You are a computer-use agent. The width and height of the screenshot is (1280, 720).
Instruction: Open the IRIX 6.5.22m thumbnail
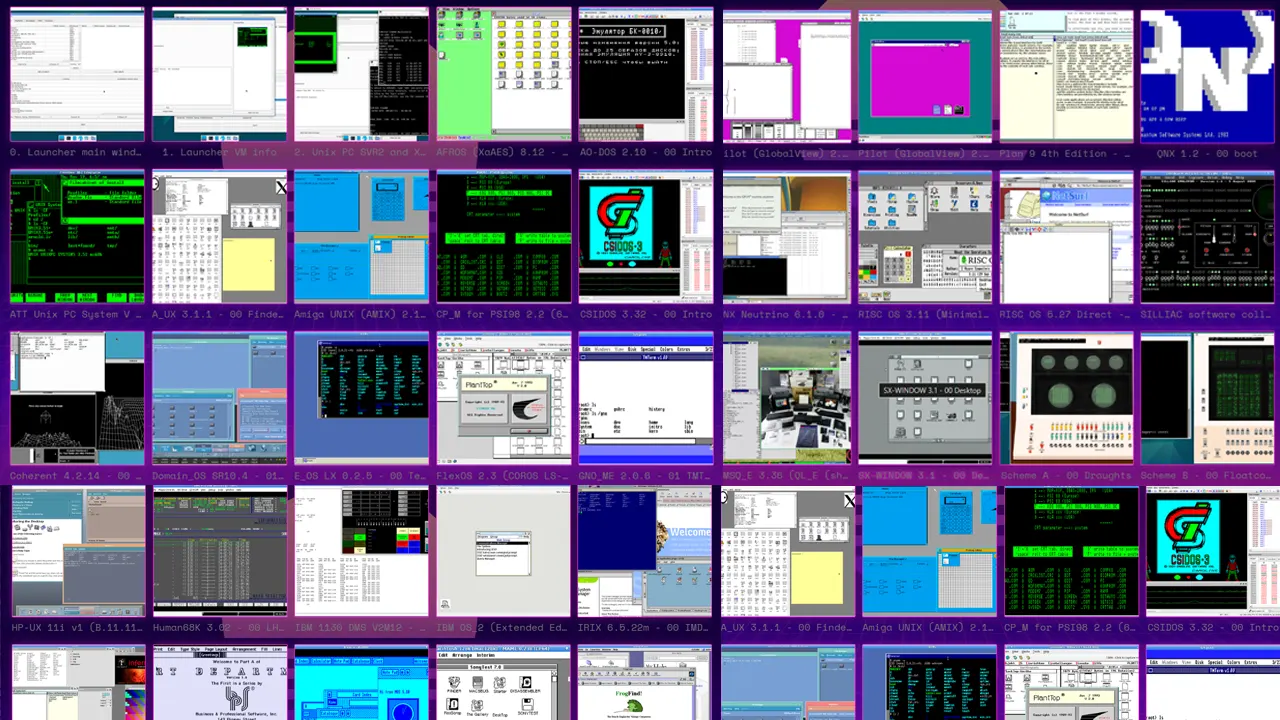(x=646, y=552)
